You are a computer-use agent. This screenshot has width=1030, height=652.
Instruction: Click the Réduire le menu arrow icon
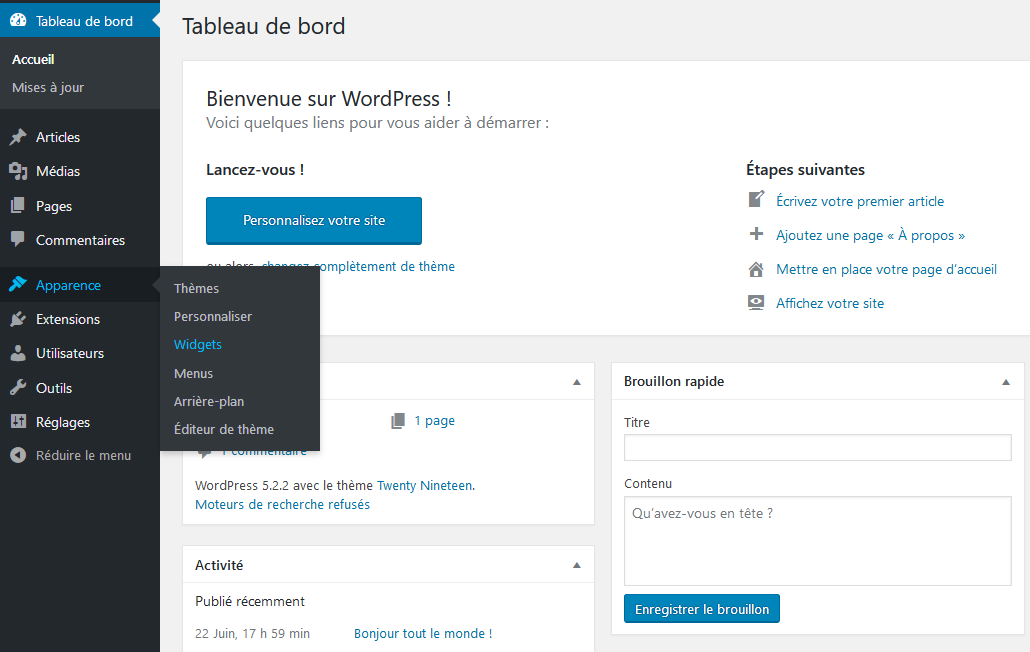[x=18, y=455]
